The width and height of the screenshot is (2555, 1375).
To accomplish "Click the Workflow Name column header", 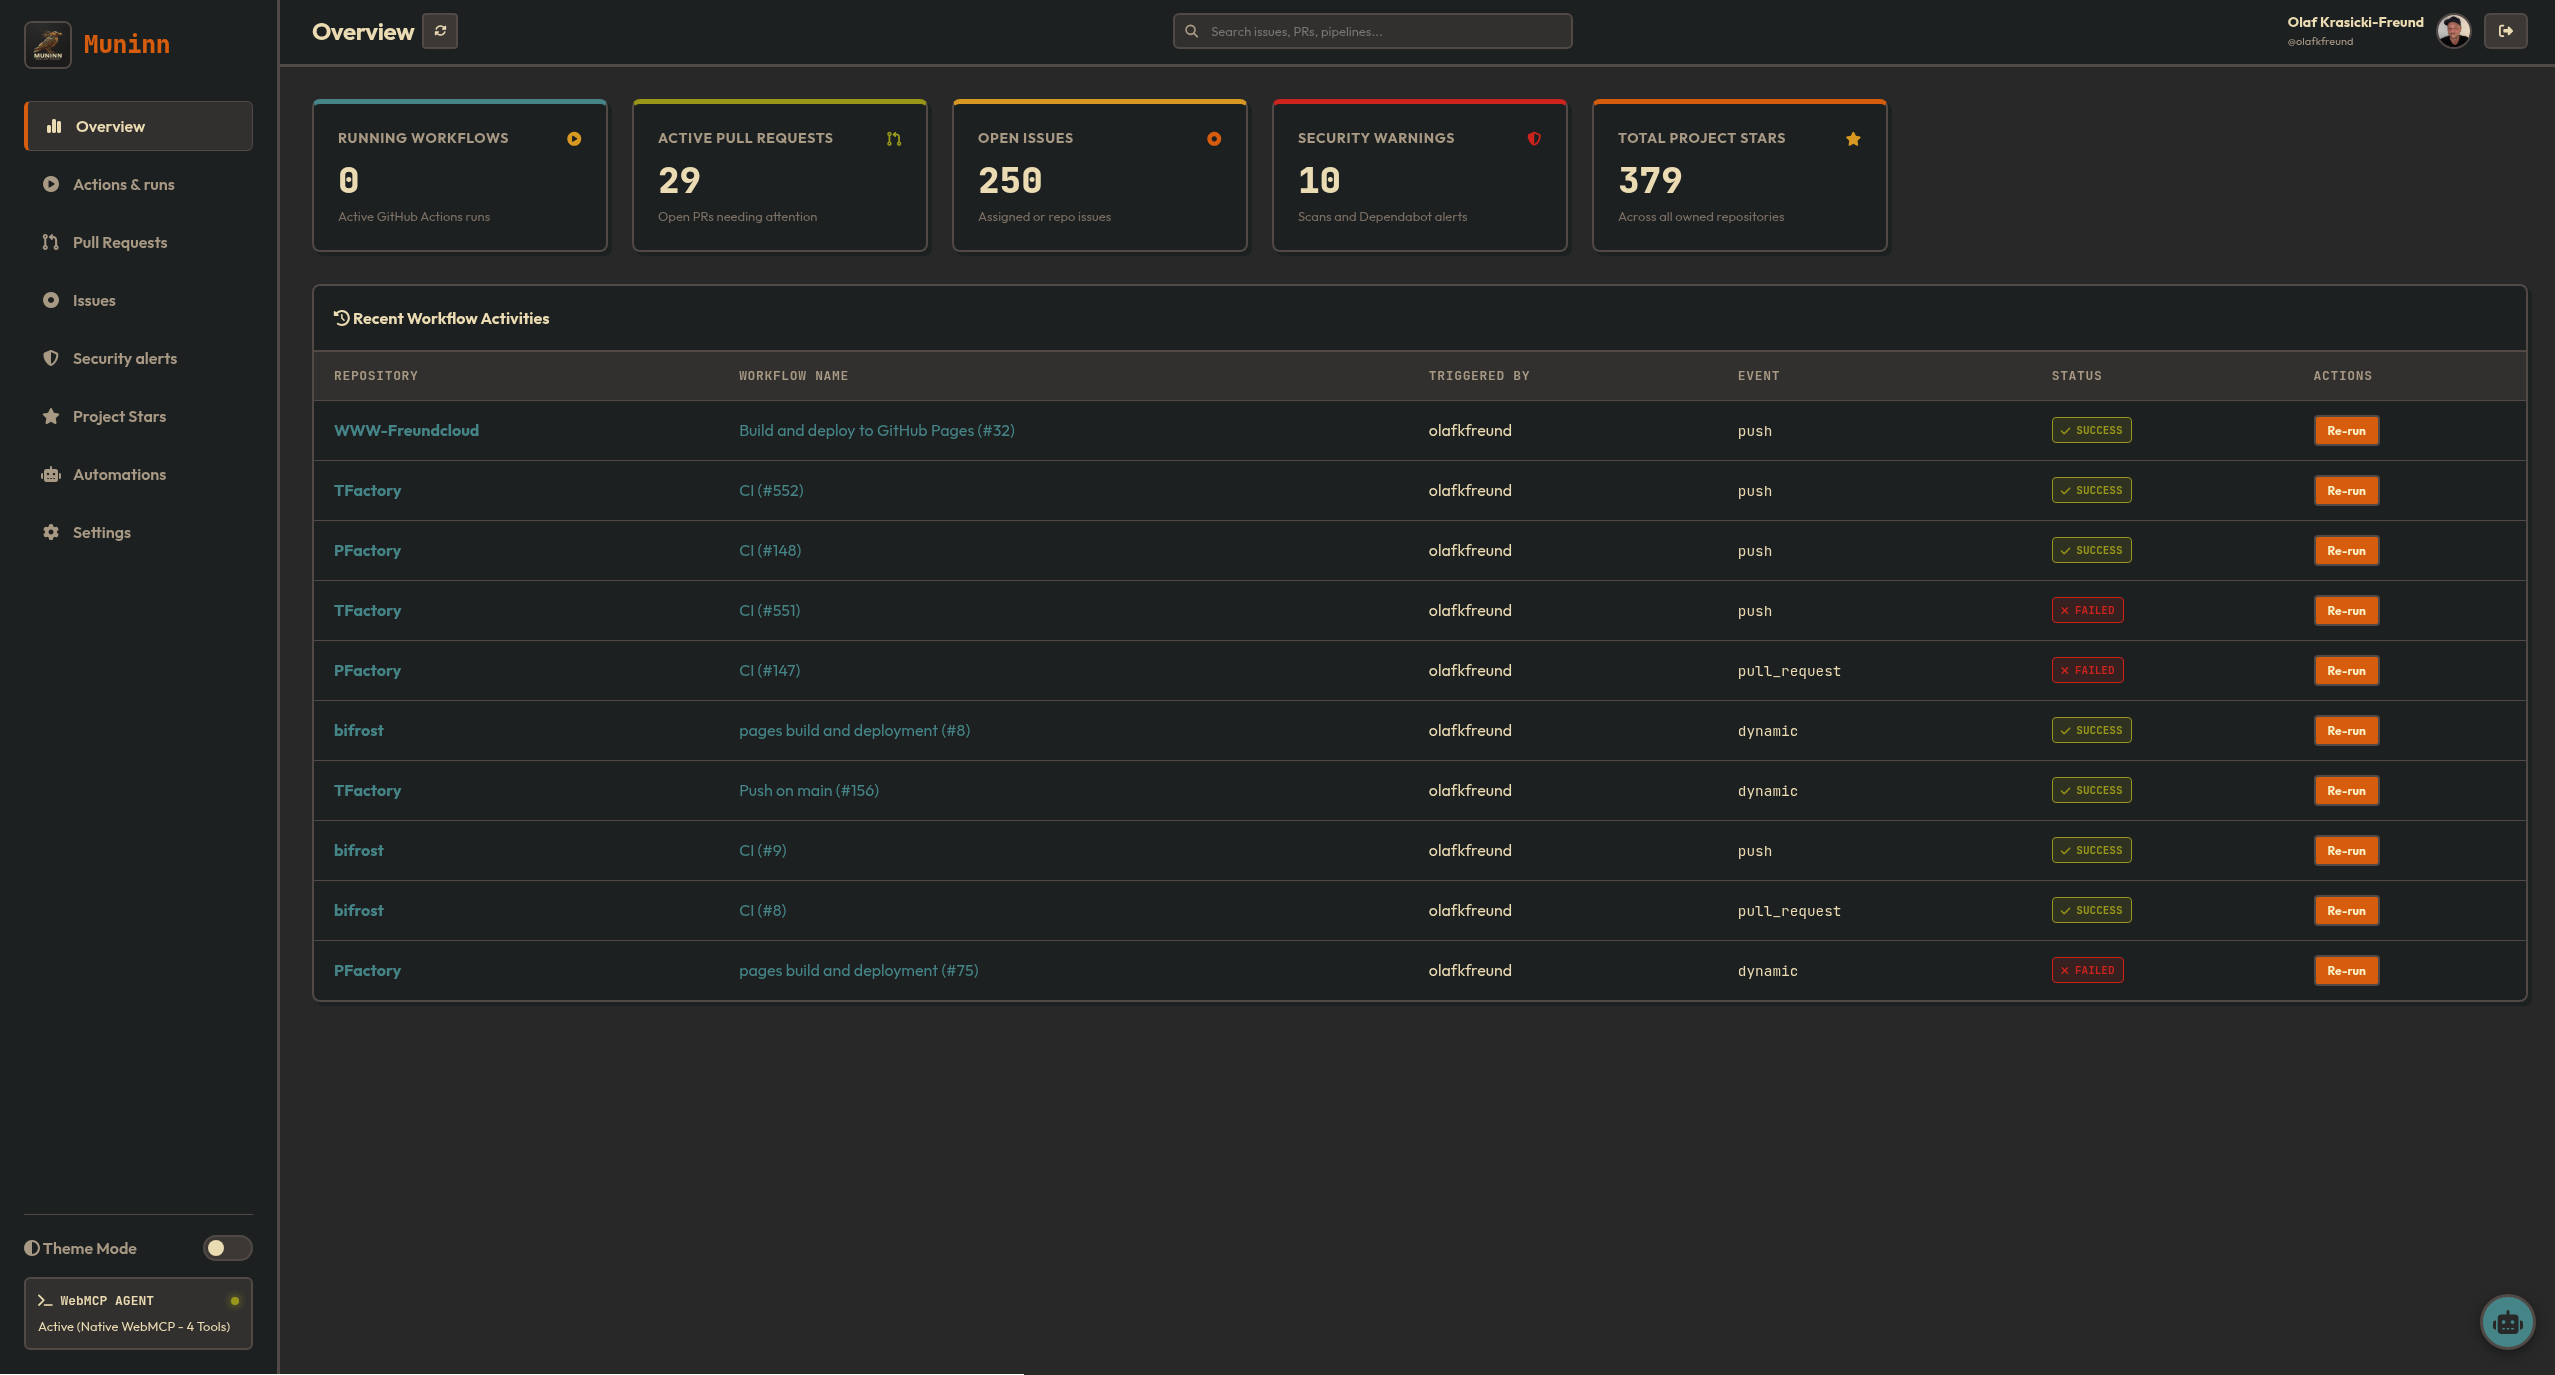I will coord(793,376).
